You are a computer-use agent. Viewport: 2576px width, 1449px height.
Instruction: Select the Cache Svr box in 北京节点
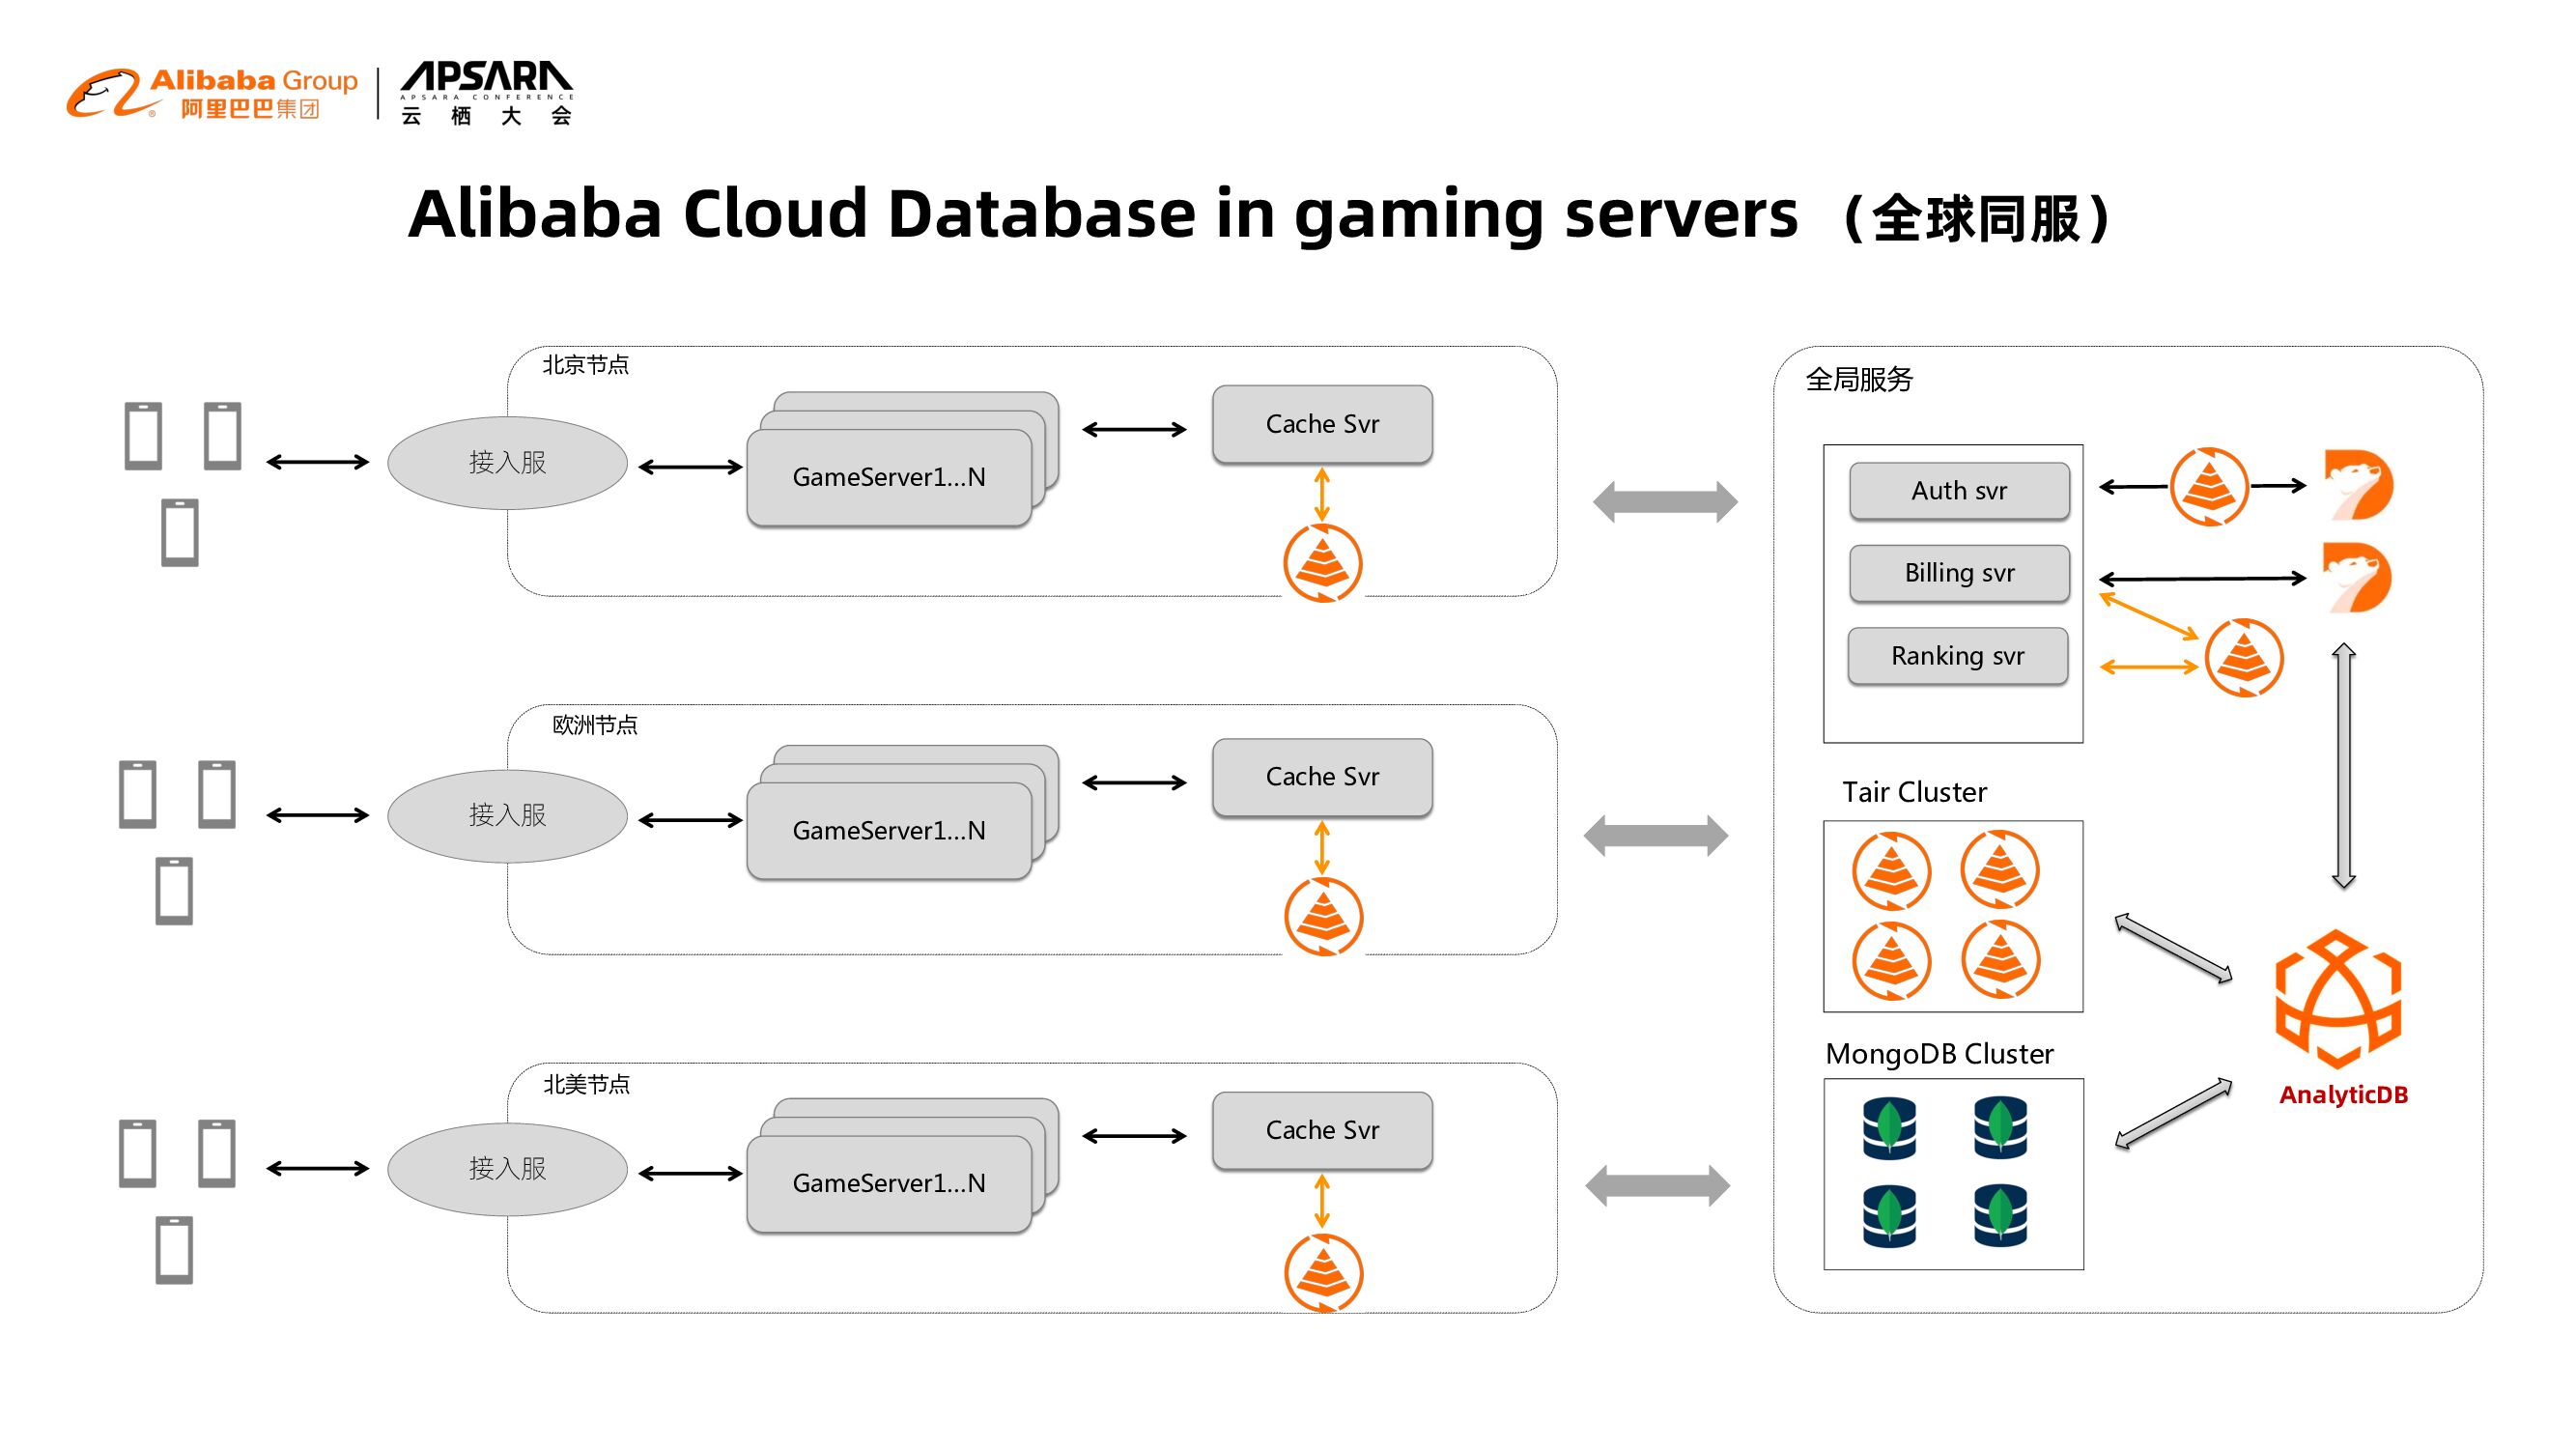click(1321, 424)
